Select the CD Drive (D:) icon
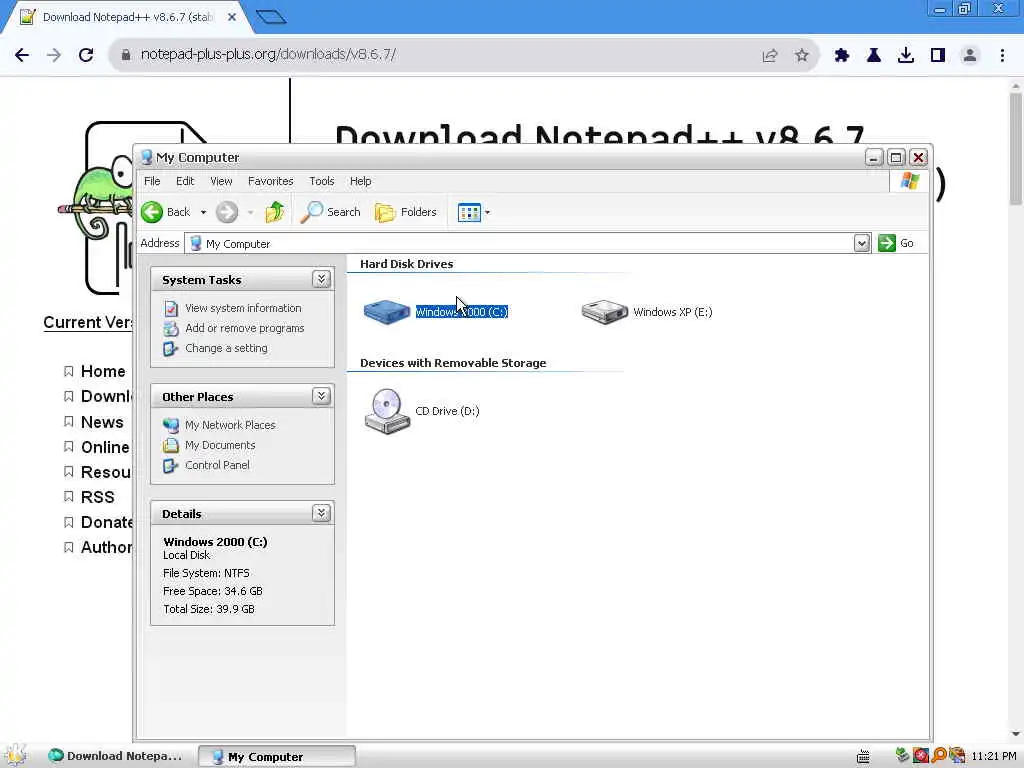The height and width of the screenshot is (768, 1024). (387, 411)
